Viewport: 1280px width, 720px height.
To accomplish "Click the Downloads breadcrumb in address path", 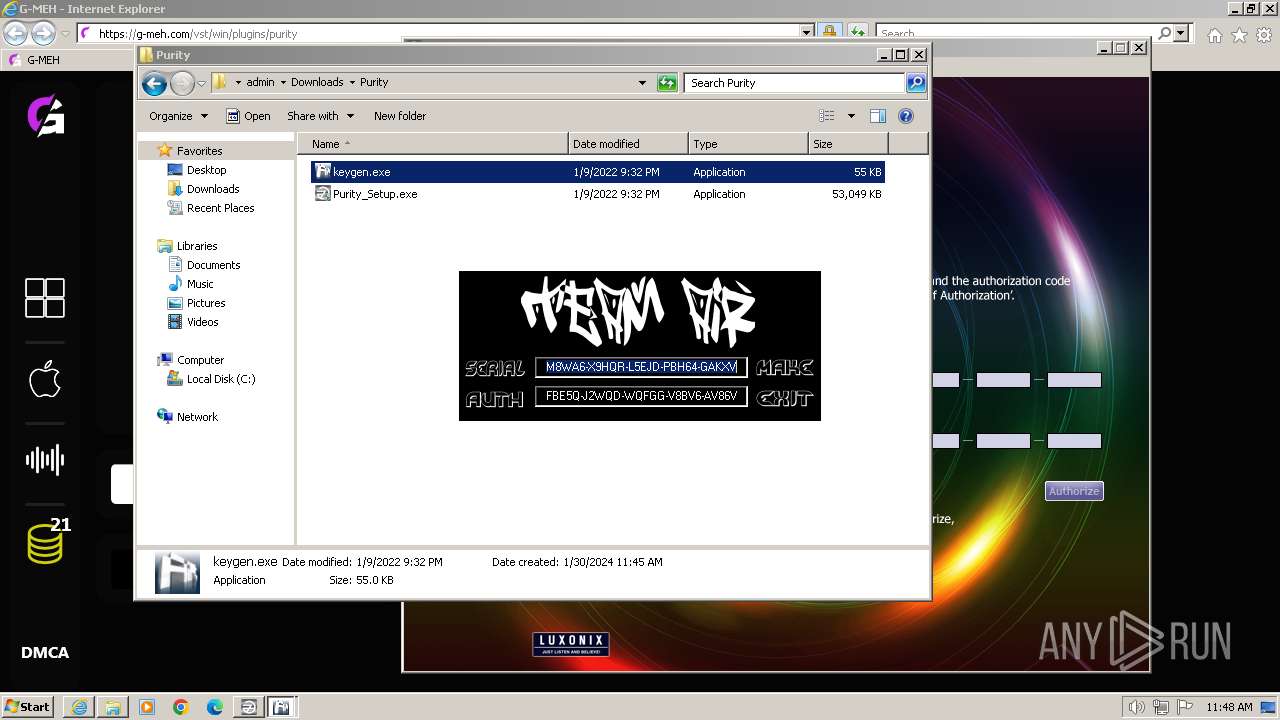I will (x=317, y=83).
